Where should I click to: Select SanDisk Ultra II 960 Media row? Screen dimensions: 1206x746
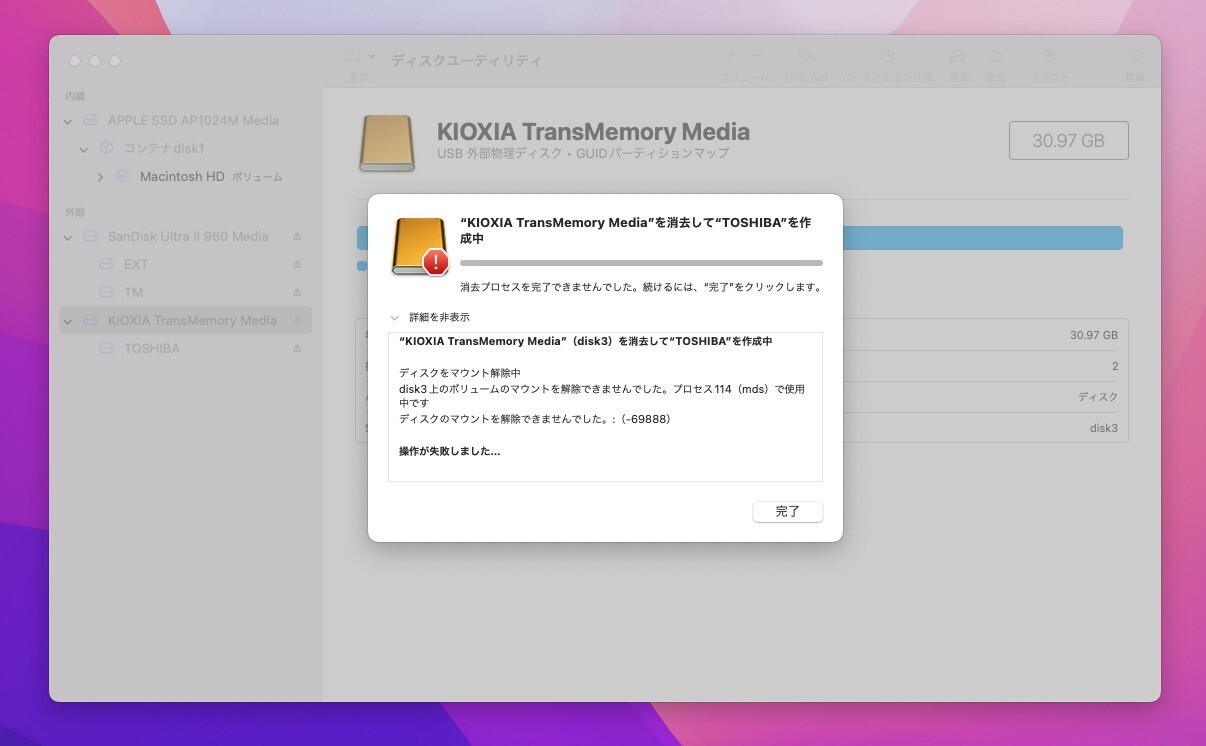[185, 236]
